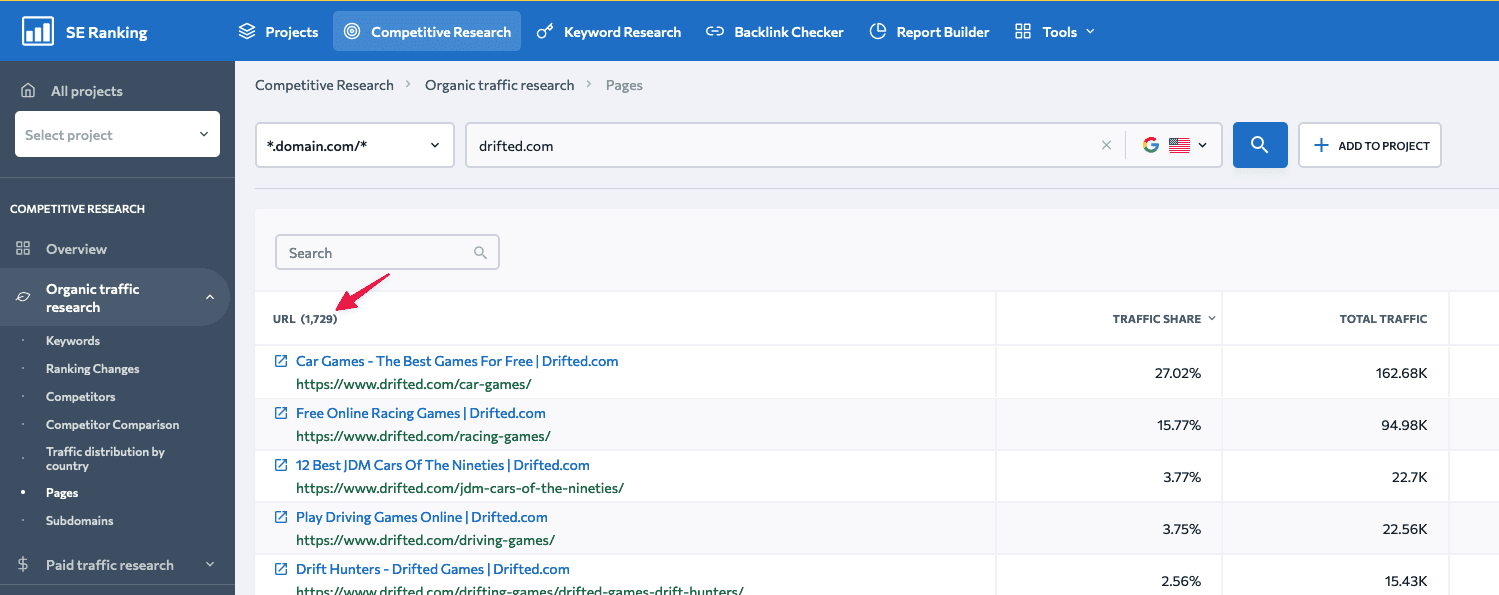Open the Select project dropdown
This screenshot has width=1499, height=595.
[117, 134]
